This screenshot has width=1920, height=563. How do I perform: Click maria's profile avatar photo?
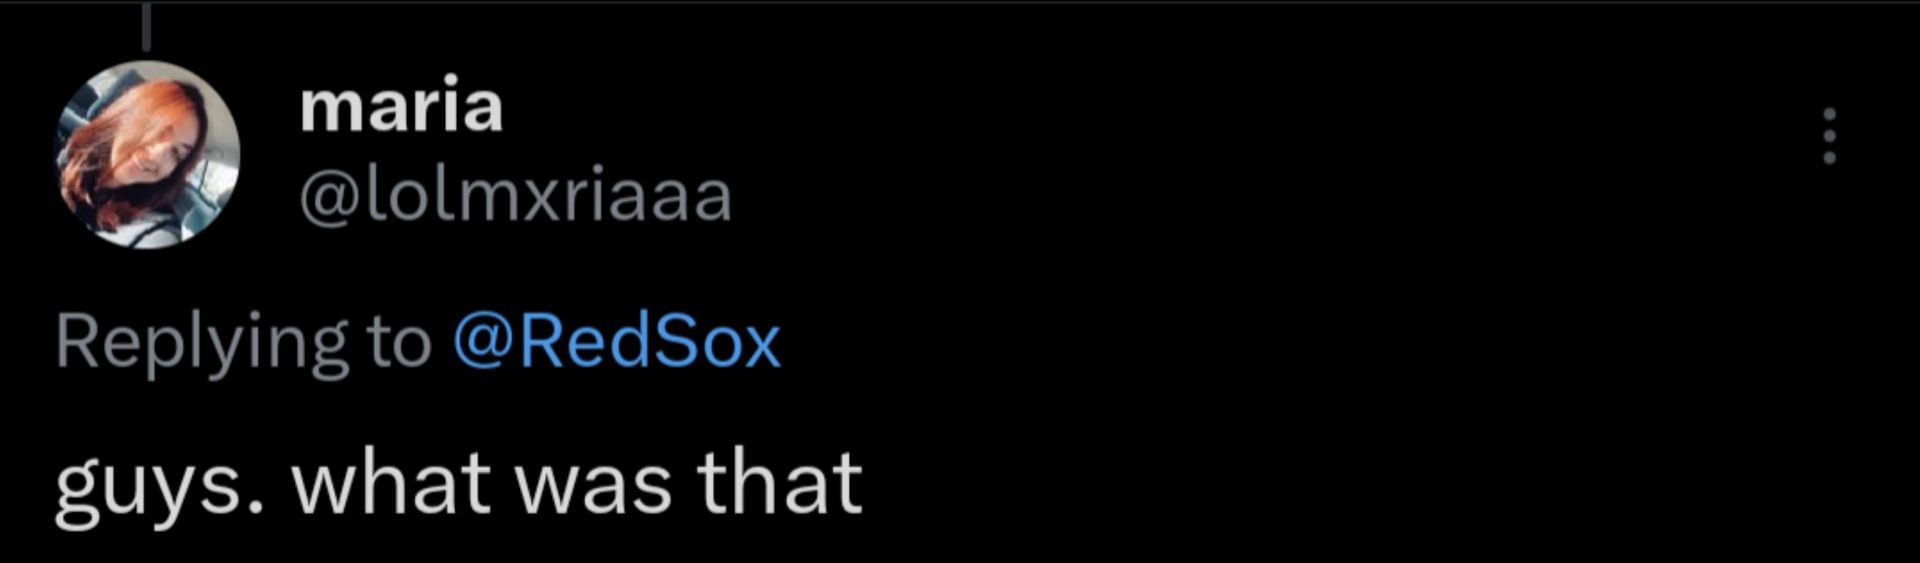(x=147, y=154)
